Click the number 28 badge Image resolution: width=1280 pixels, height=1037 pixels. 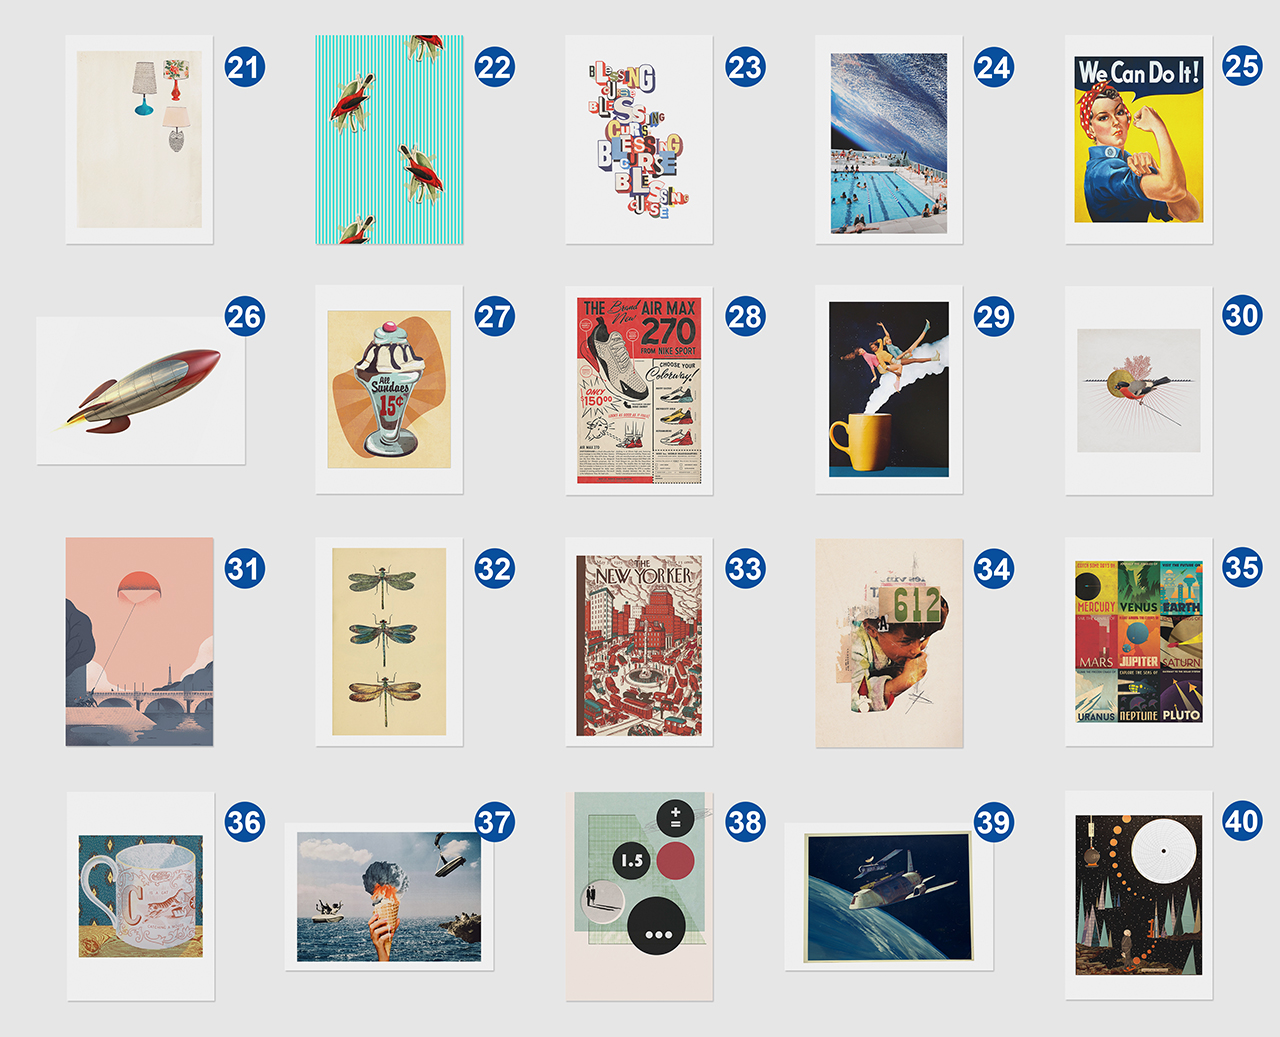[x=745, y=316]
